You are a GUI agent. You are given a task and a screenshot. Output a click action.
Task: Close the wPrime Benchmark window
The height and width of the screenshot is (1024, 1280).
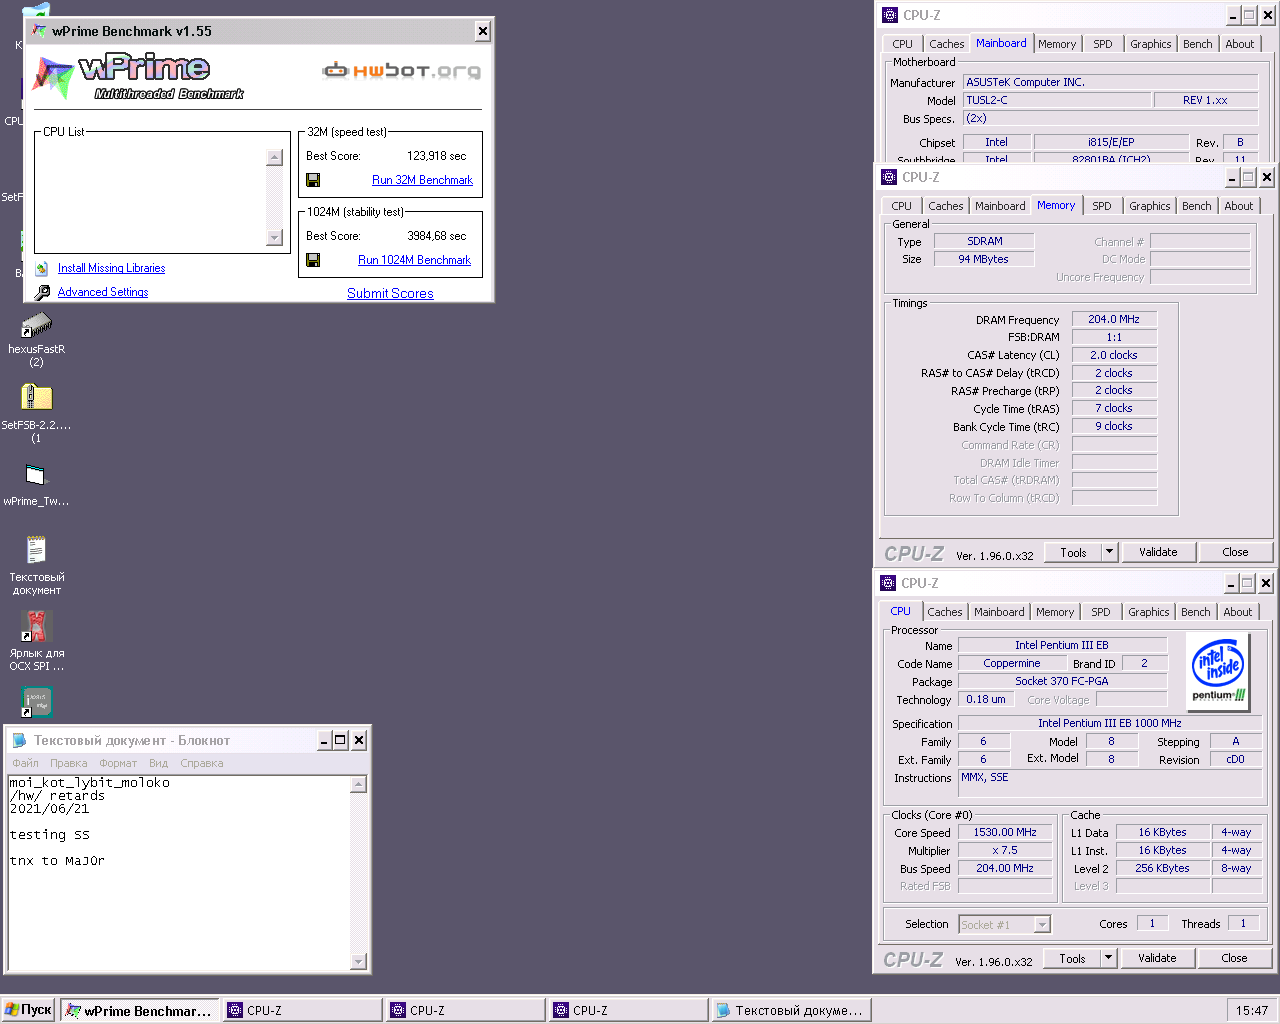(x=483, y=31)
